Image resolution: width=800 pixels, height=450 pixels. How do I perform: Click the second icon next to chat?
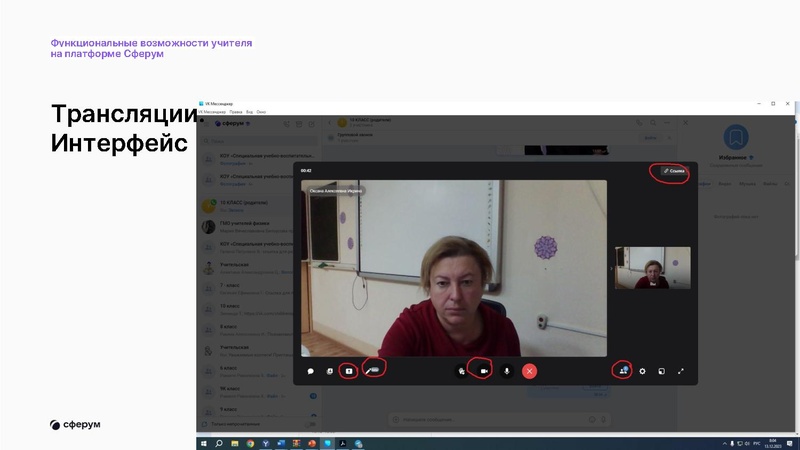pos(330,371)
